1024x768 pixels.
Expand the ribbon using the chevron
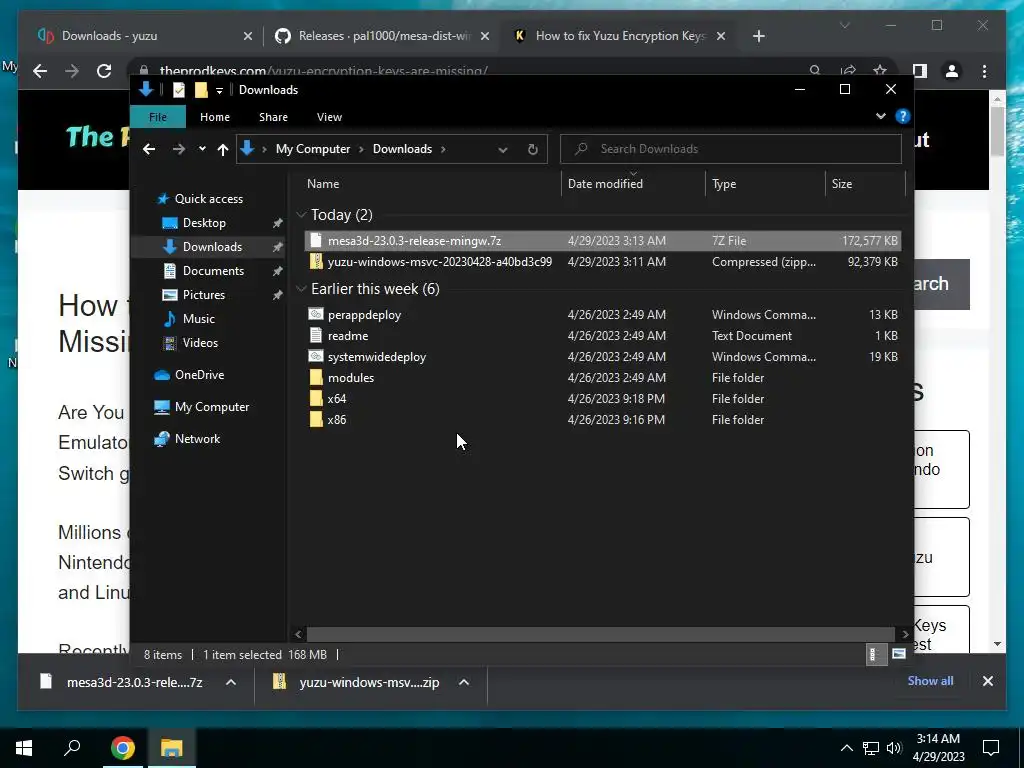[881, 116]
